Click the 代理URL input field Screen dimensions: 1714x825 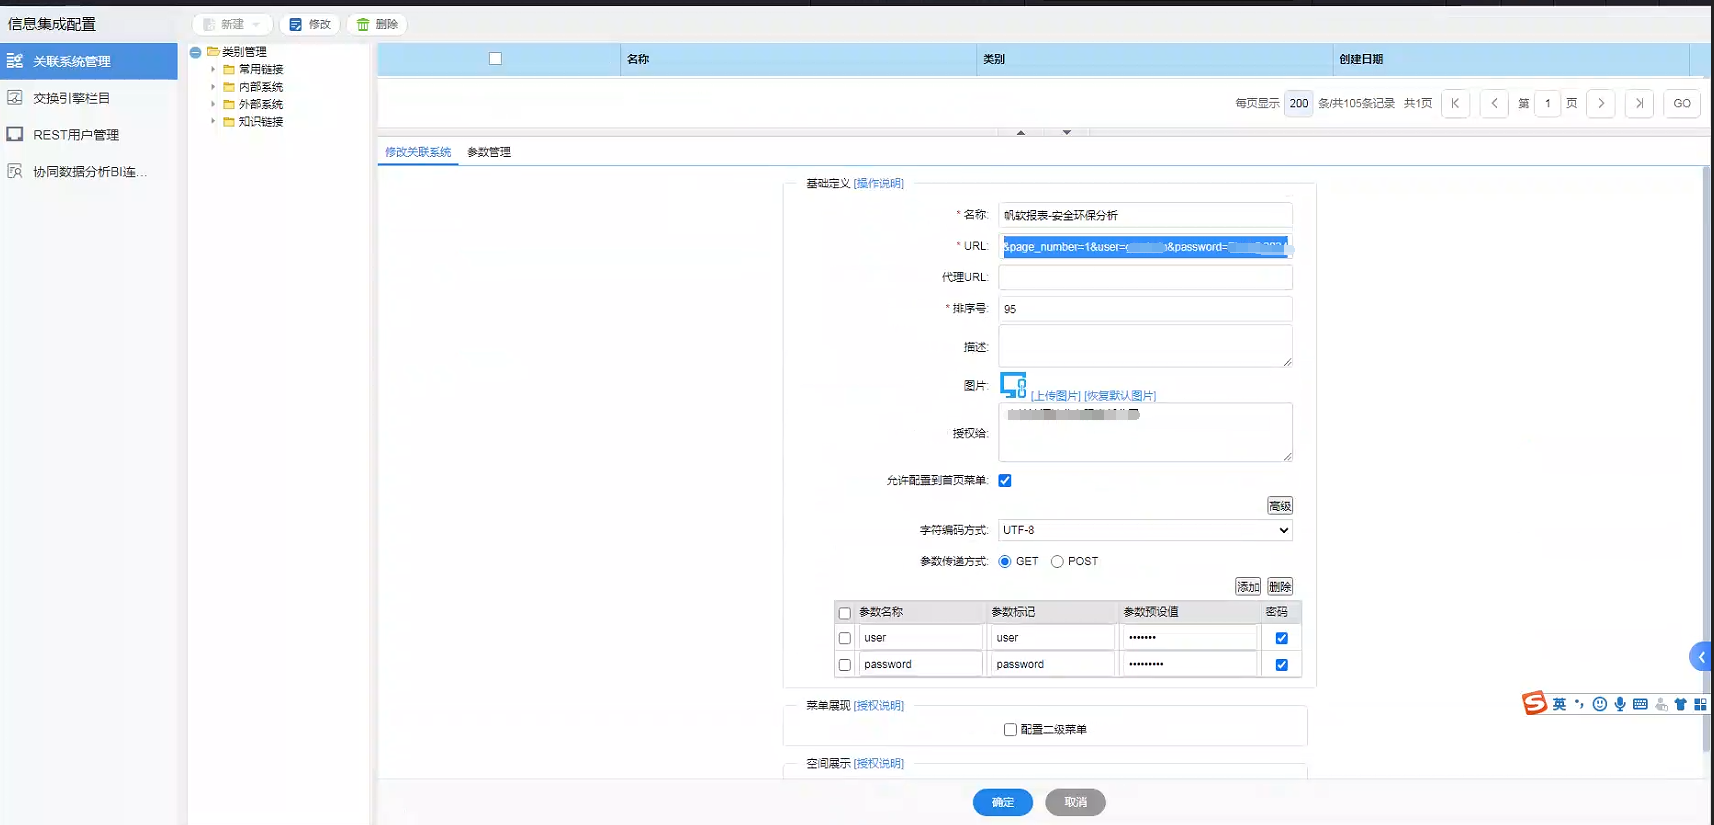tap(1145, 277)
